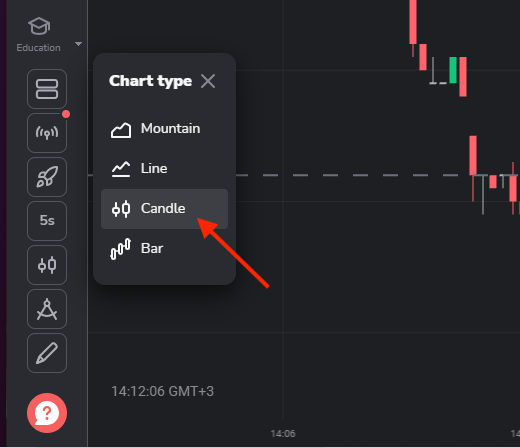Open the indicators compass tool
Screen dimensions: 520x448
click(x=47, y=309)
